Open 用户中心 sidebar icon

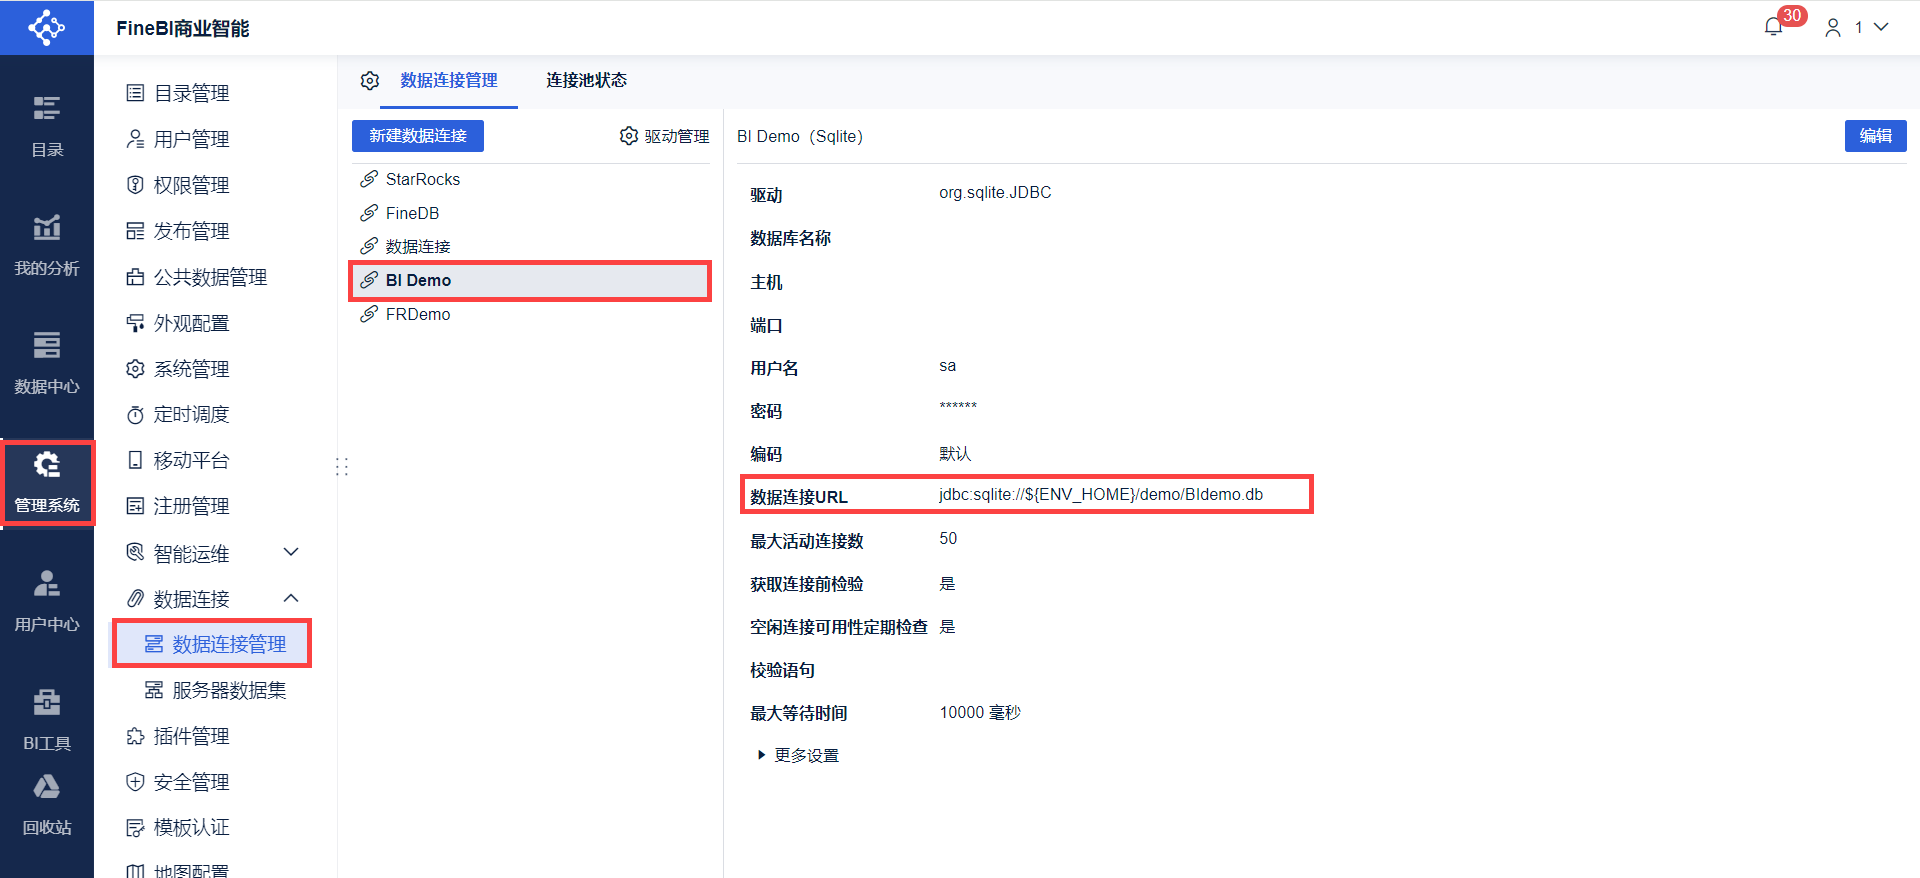(46, 601)
